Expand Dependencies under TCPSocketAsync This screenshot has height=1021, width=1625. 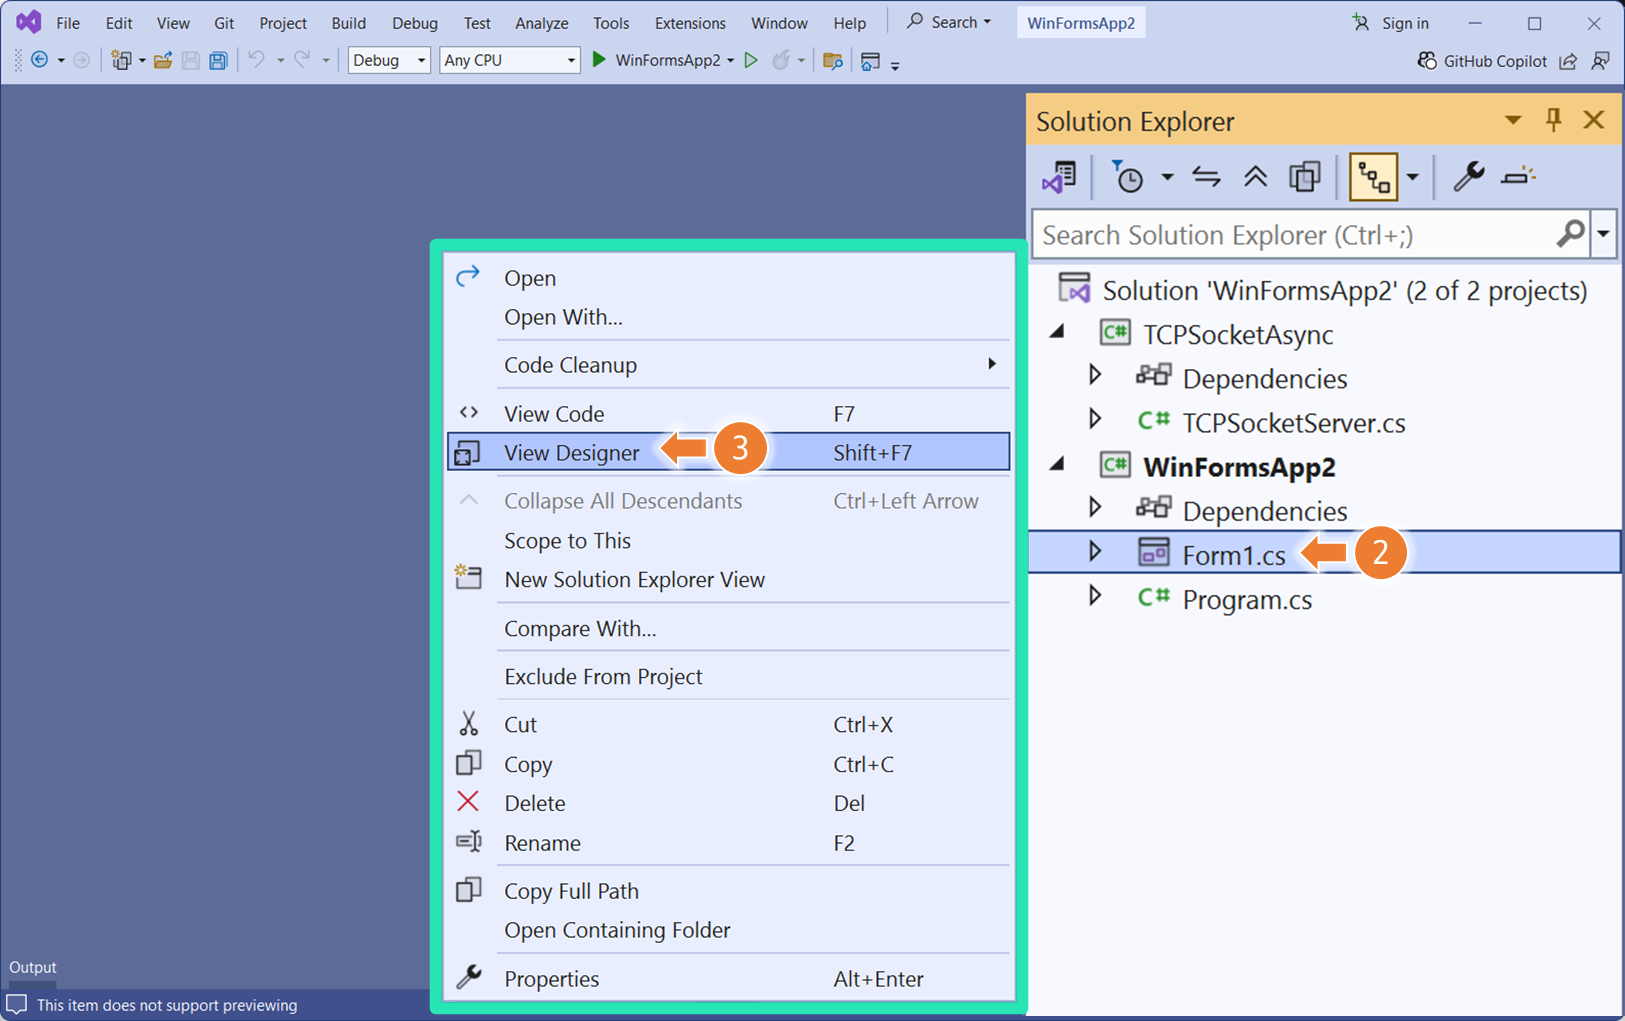coord(1095,375)
